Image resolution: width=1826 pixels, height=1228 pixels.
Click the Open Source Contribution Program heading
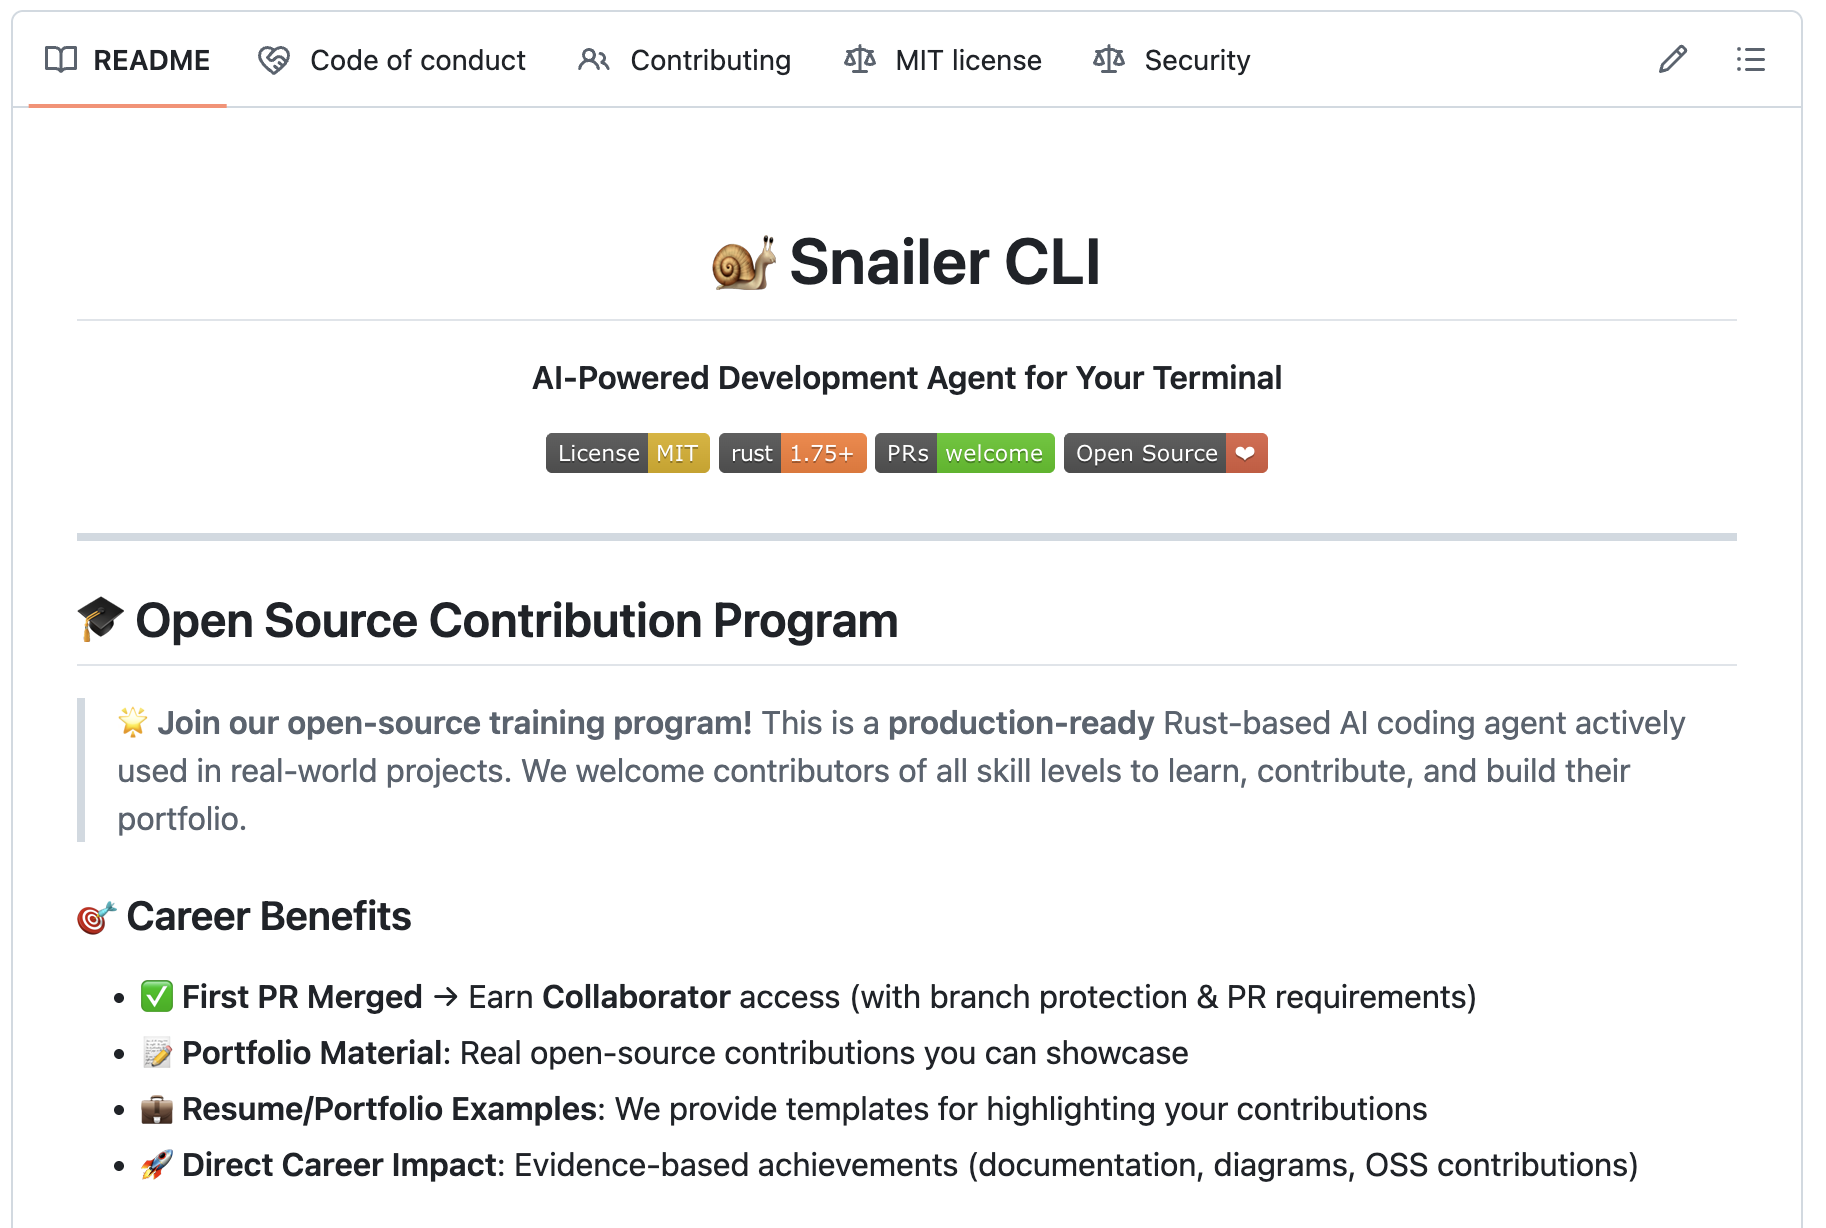[516, 620]
